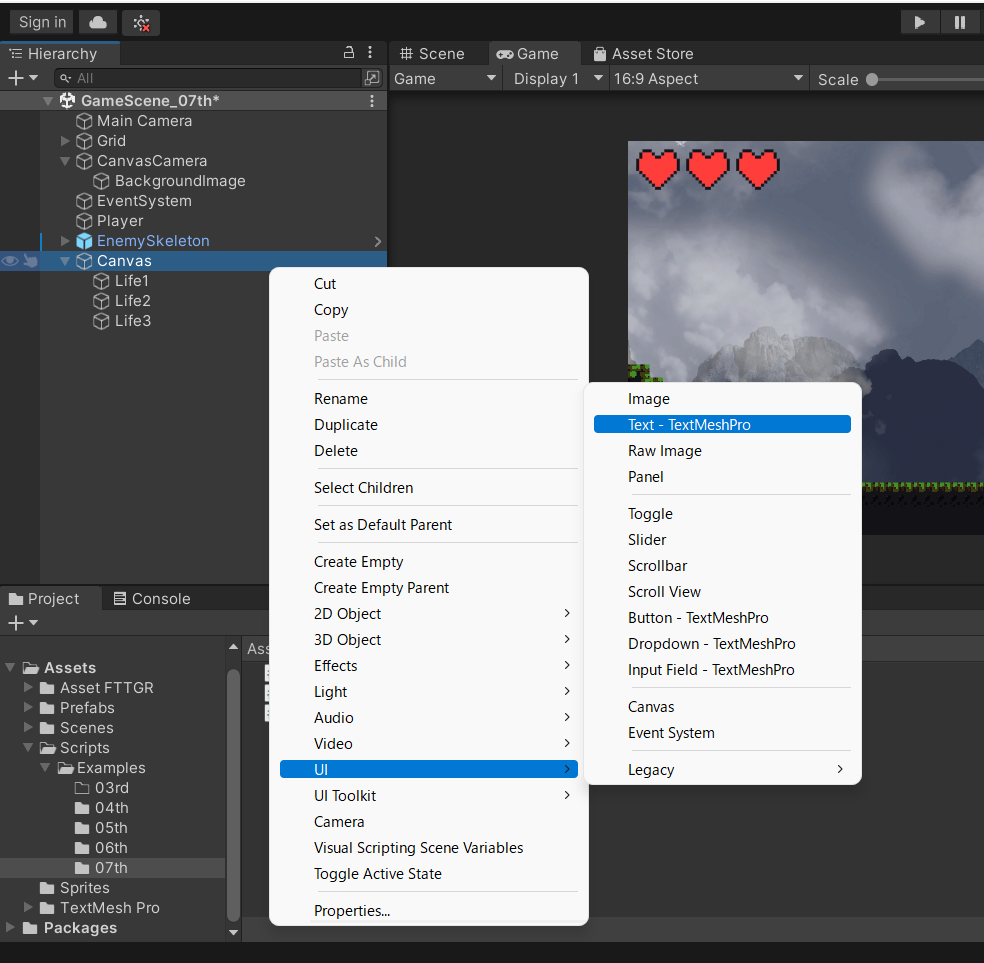
Task: Open the Console tab
Action: (152, 599)
